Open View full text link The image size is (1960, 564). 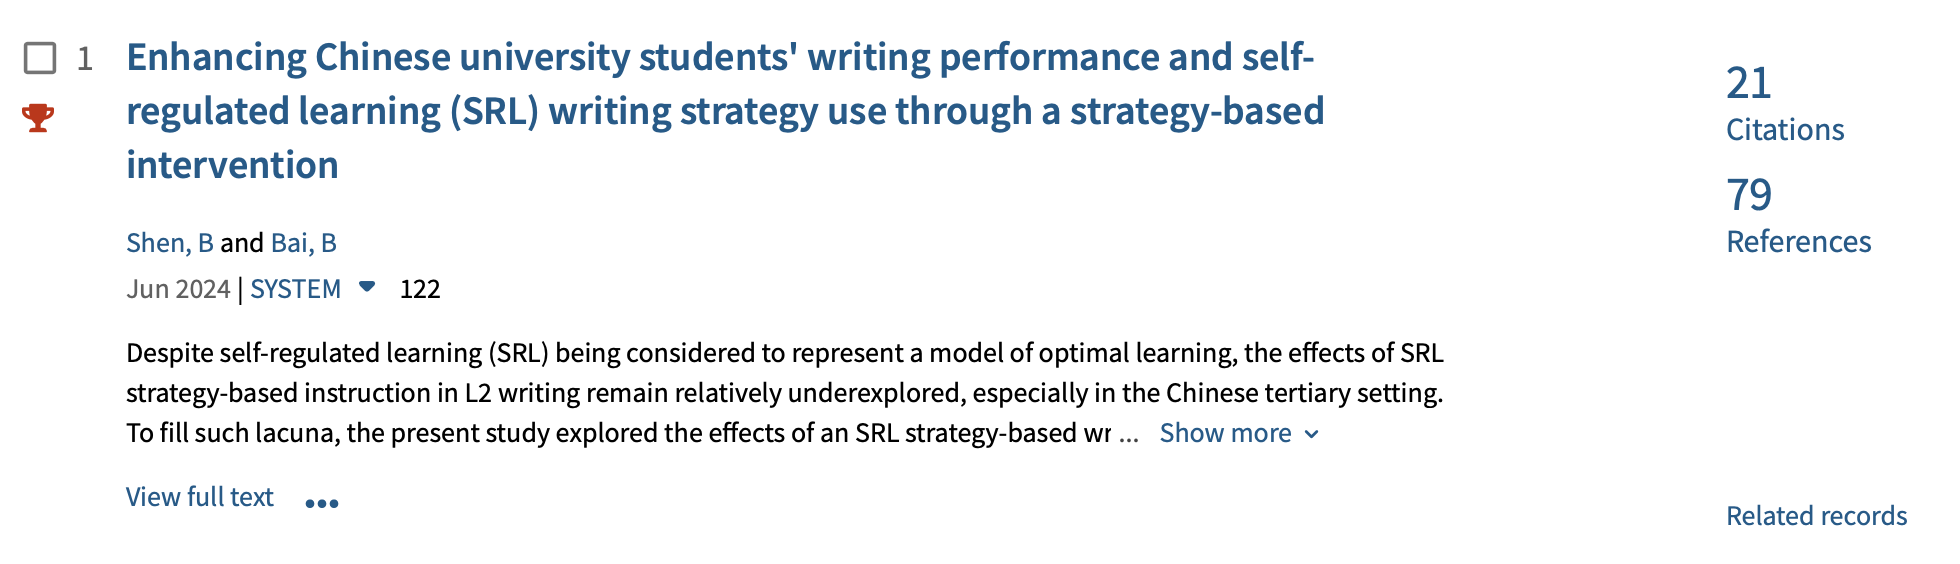[x=199, y=497]
